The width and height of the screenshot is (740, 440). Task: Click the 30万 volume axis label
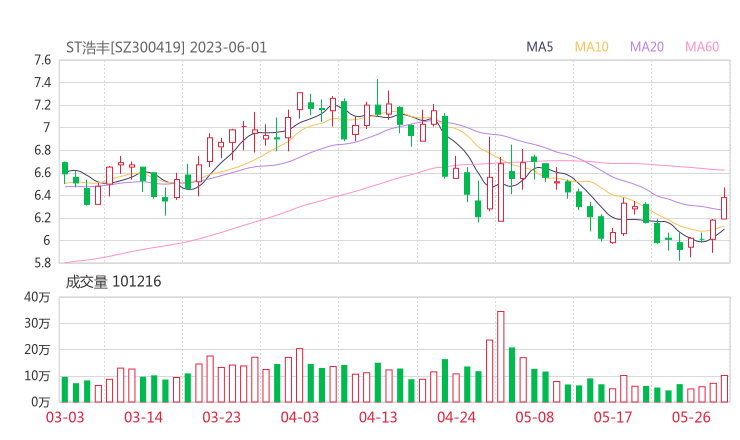pos(37,323)
